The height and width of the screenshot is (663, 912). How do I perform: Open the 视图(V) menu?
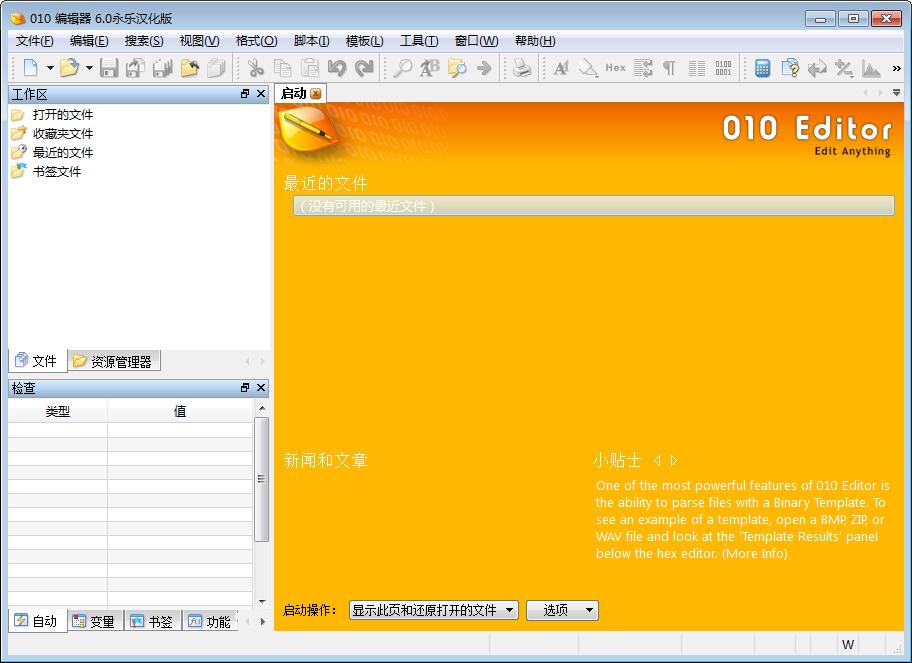pyautogui.click(x=200, y=41)
